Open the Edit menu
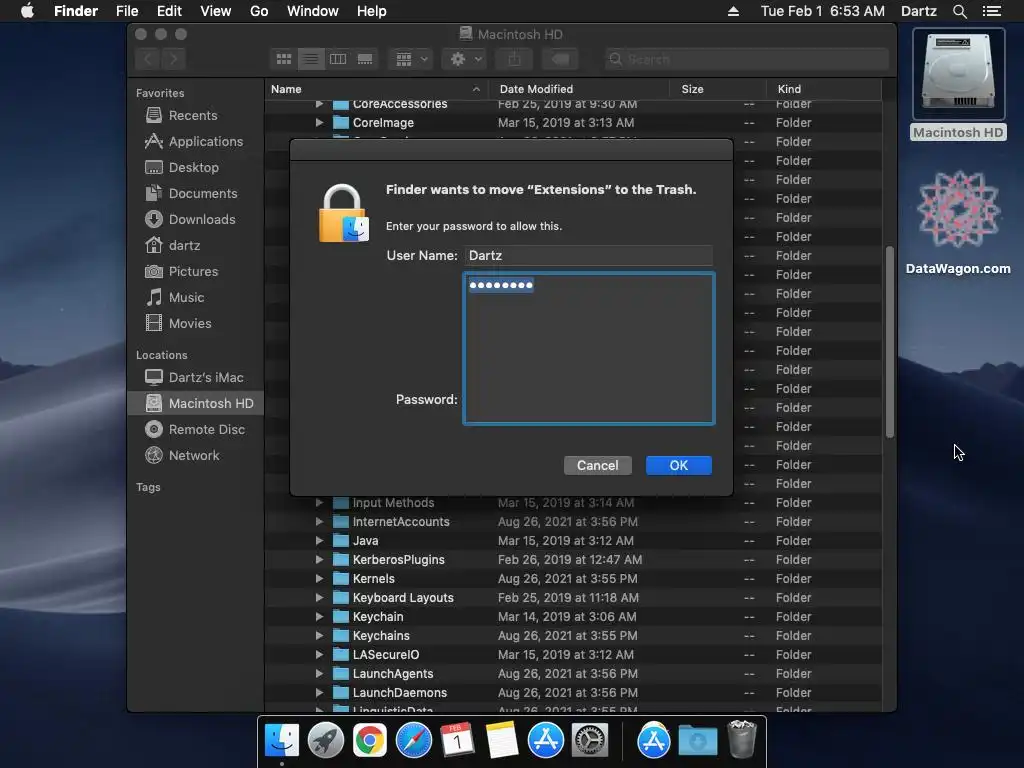 click(169, 11)
